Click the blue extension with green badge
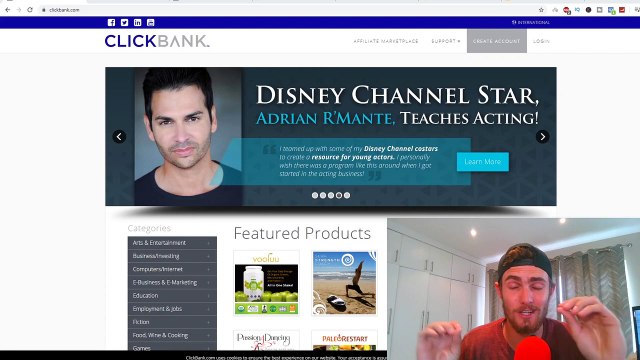This screenshot has height=360, width=640. [611, 10]
